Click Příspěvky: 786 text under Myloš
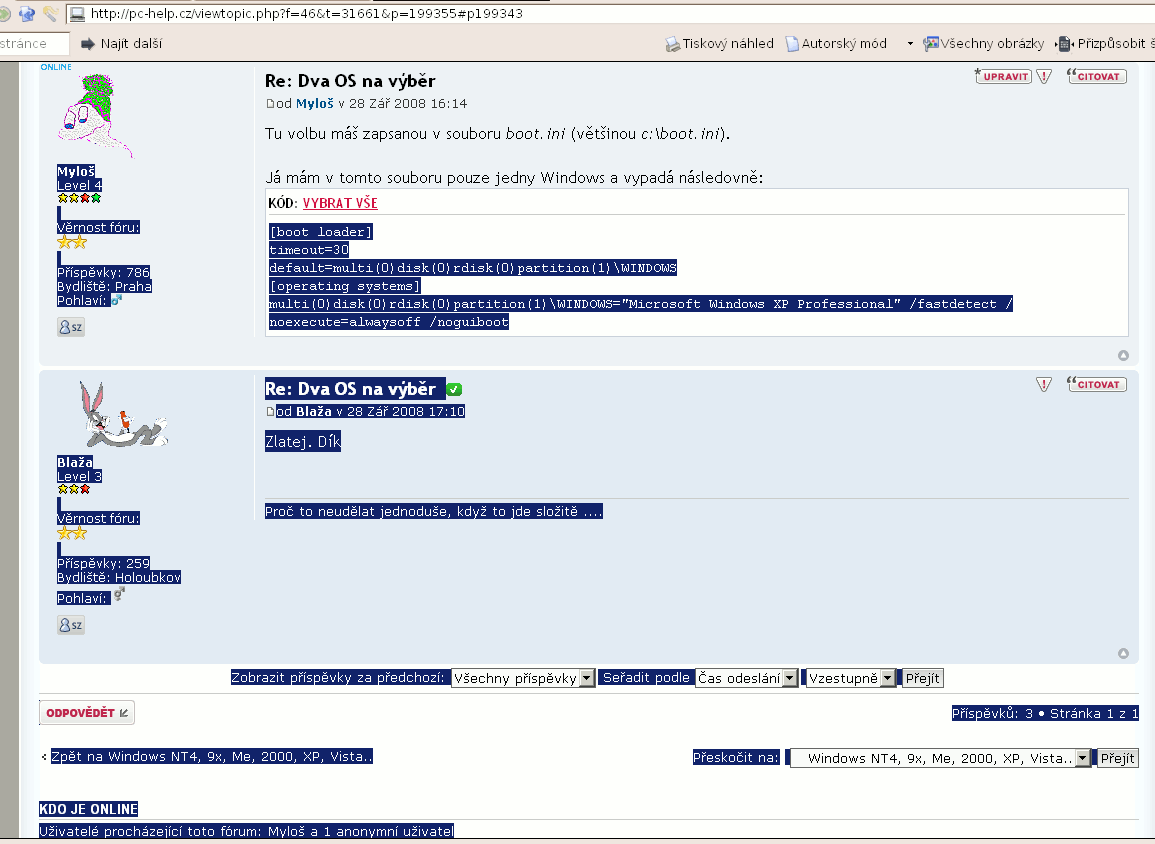 [103, 272]
